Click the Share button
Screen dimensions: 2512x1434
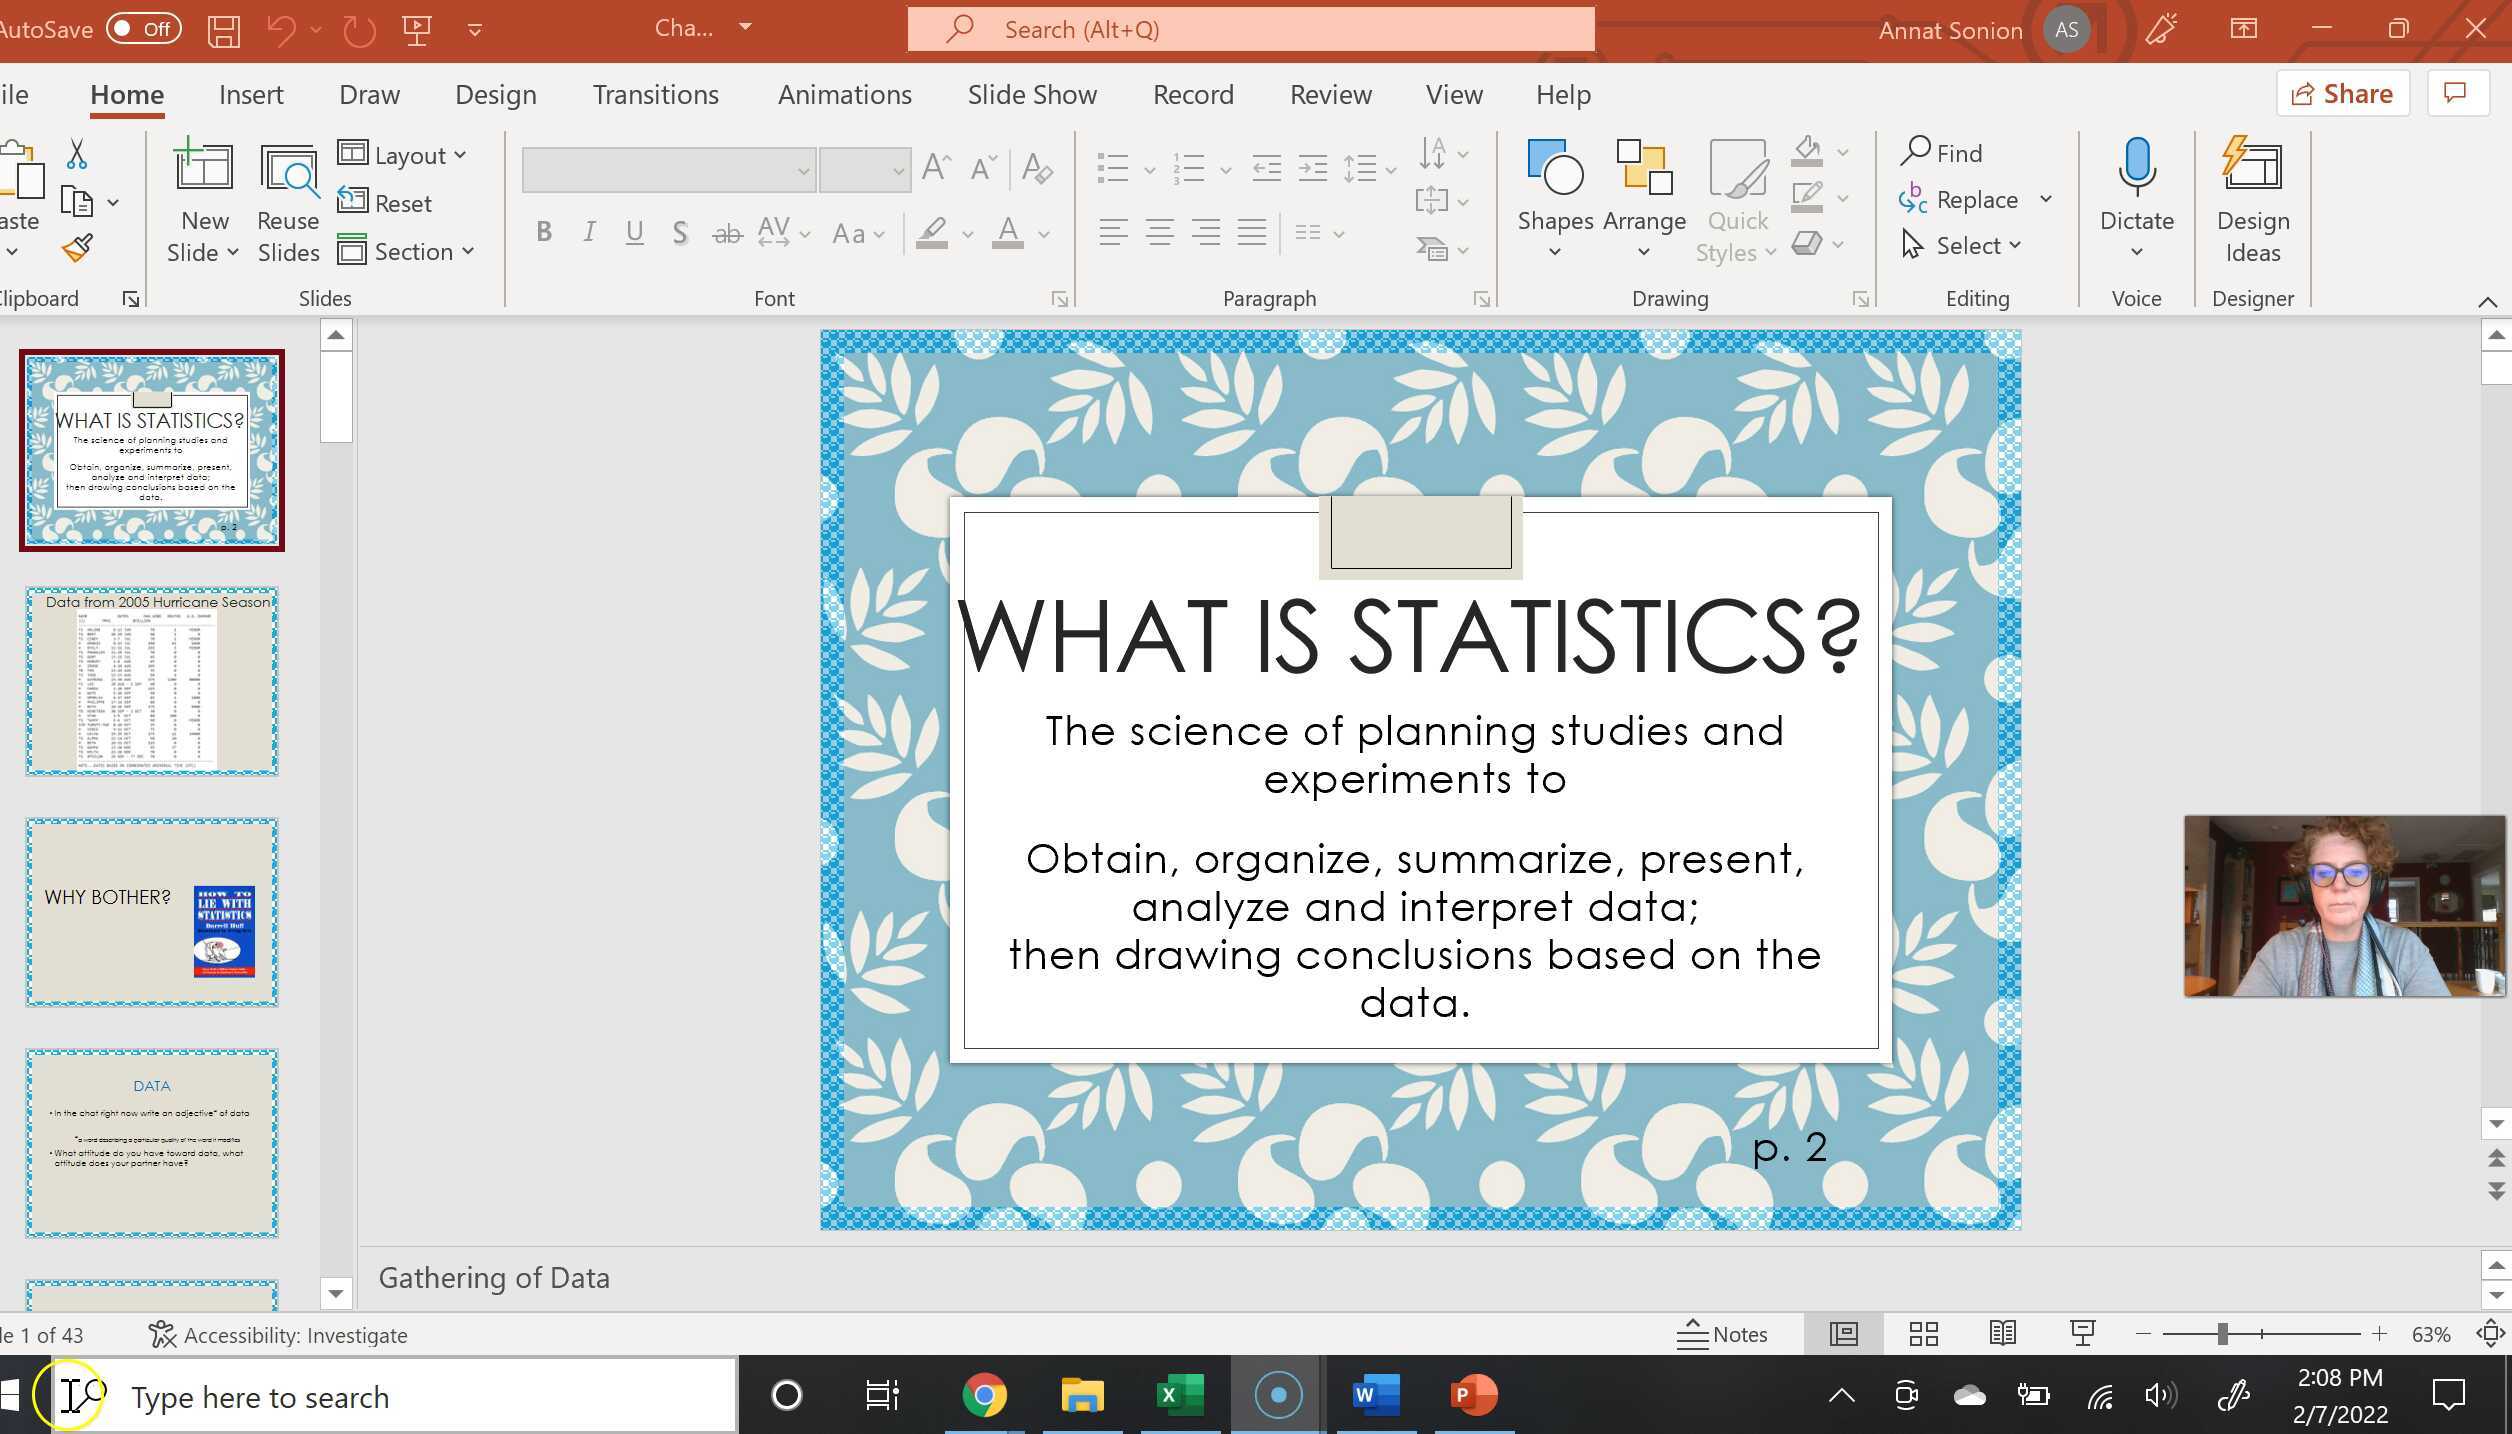click(x=2342, y=93)
